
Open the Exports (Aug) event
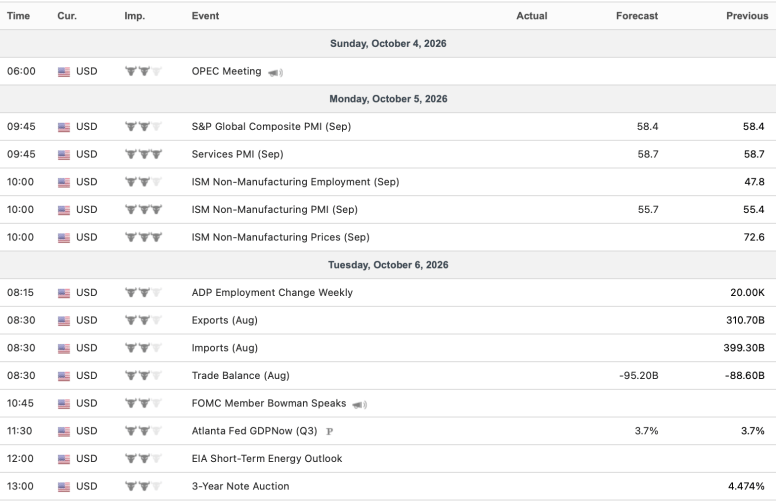225,320
